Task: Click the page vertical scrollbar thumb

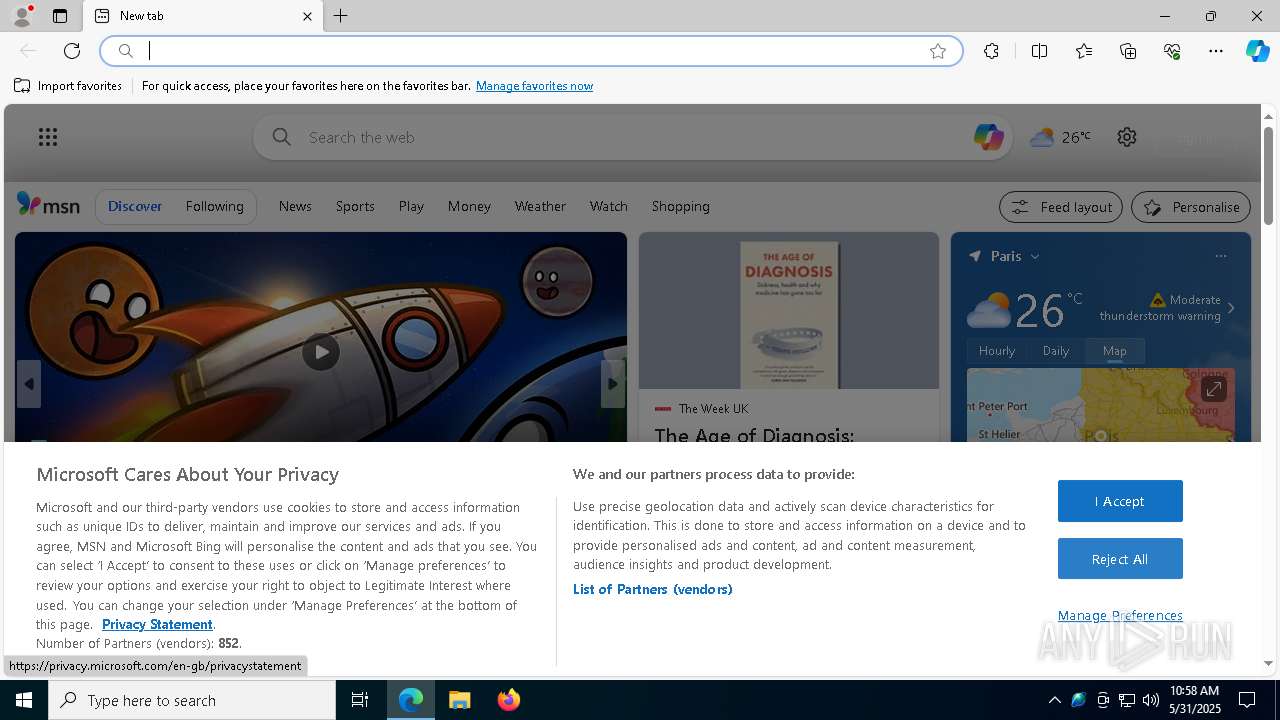Action: click(x=1268, y=176)
